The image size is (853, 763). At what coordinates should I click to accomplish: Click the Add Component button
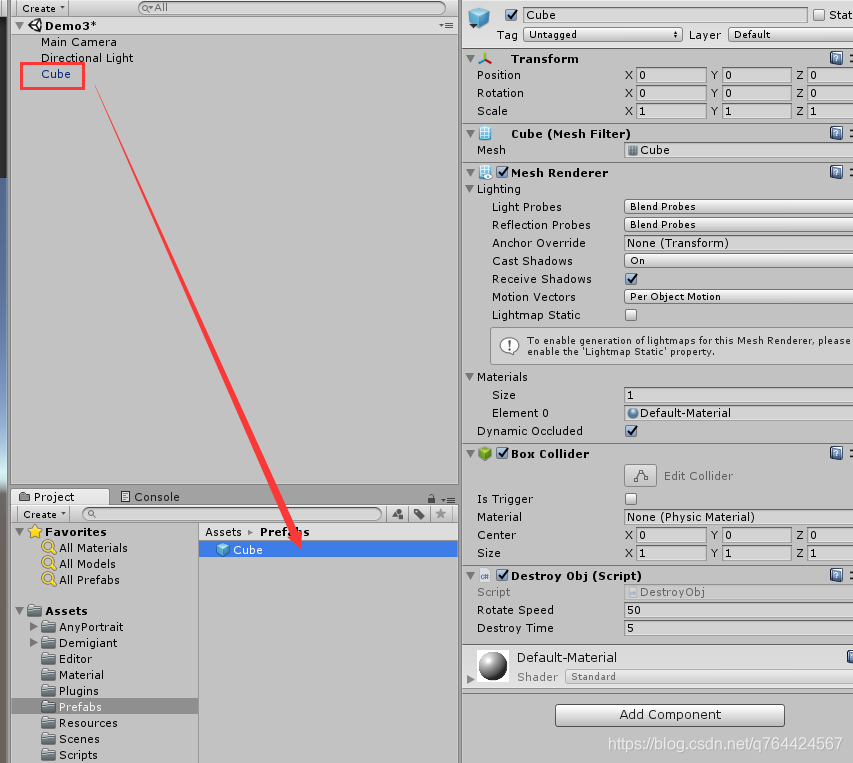669,715
